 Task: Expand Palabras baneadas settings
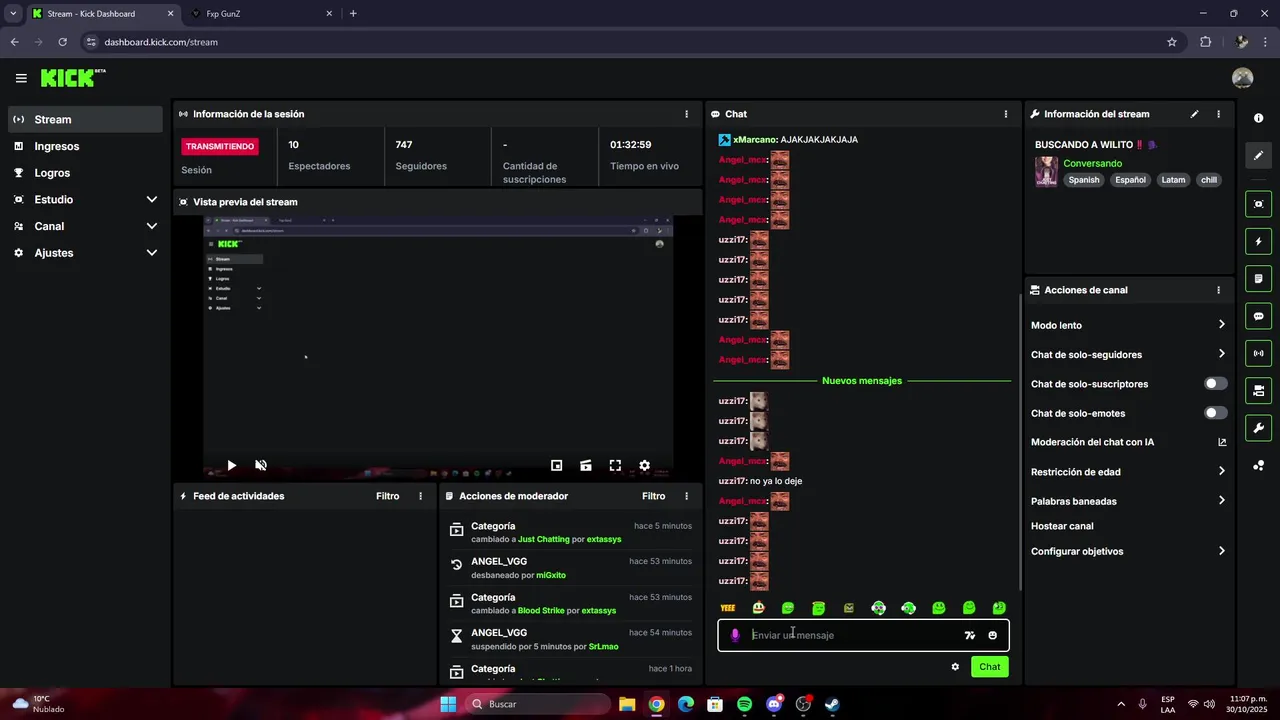tap(1128, 501)
